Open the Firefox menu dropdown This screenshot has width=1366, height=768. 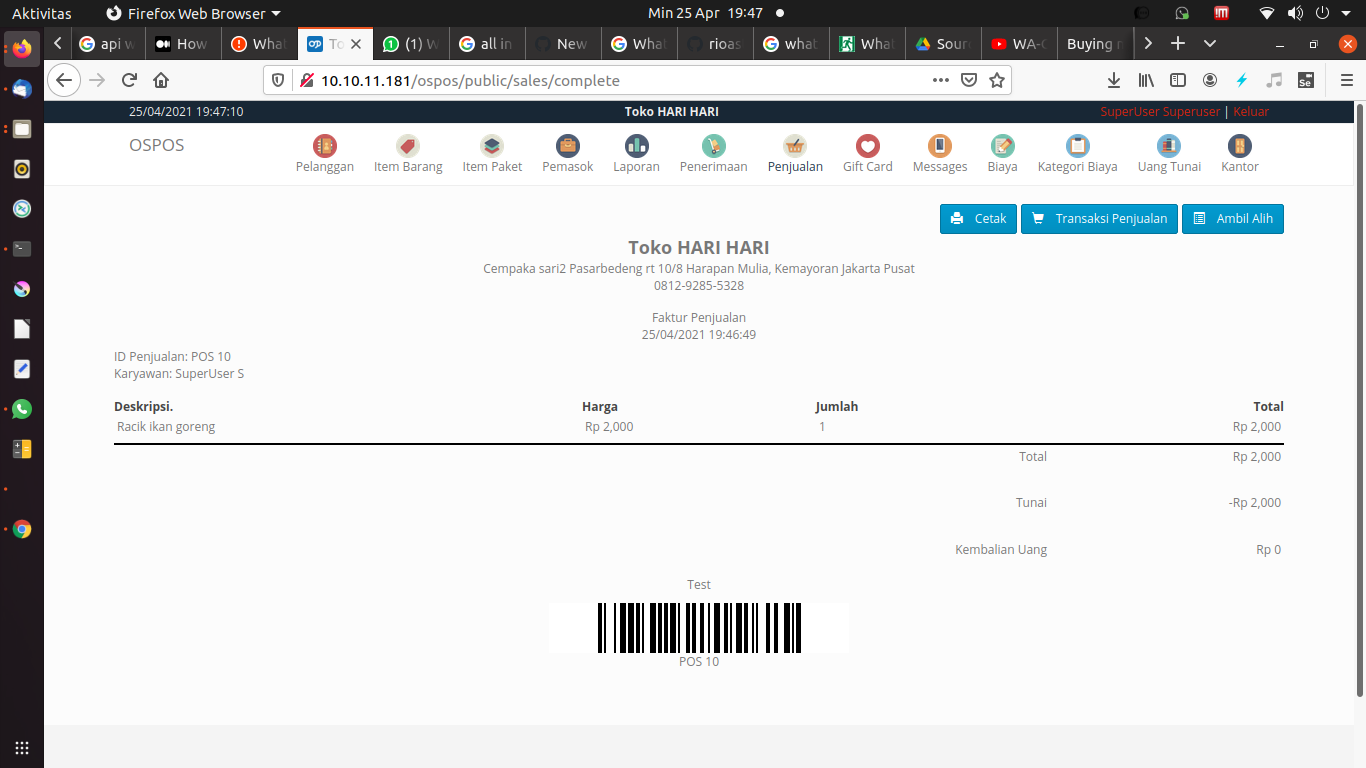pos(1347,80)
